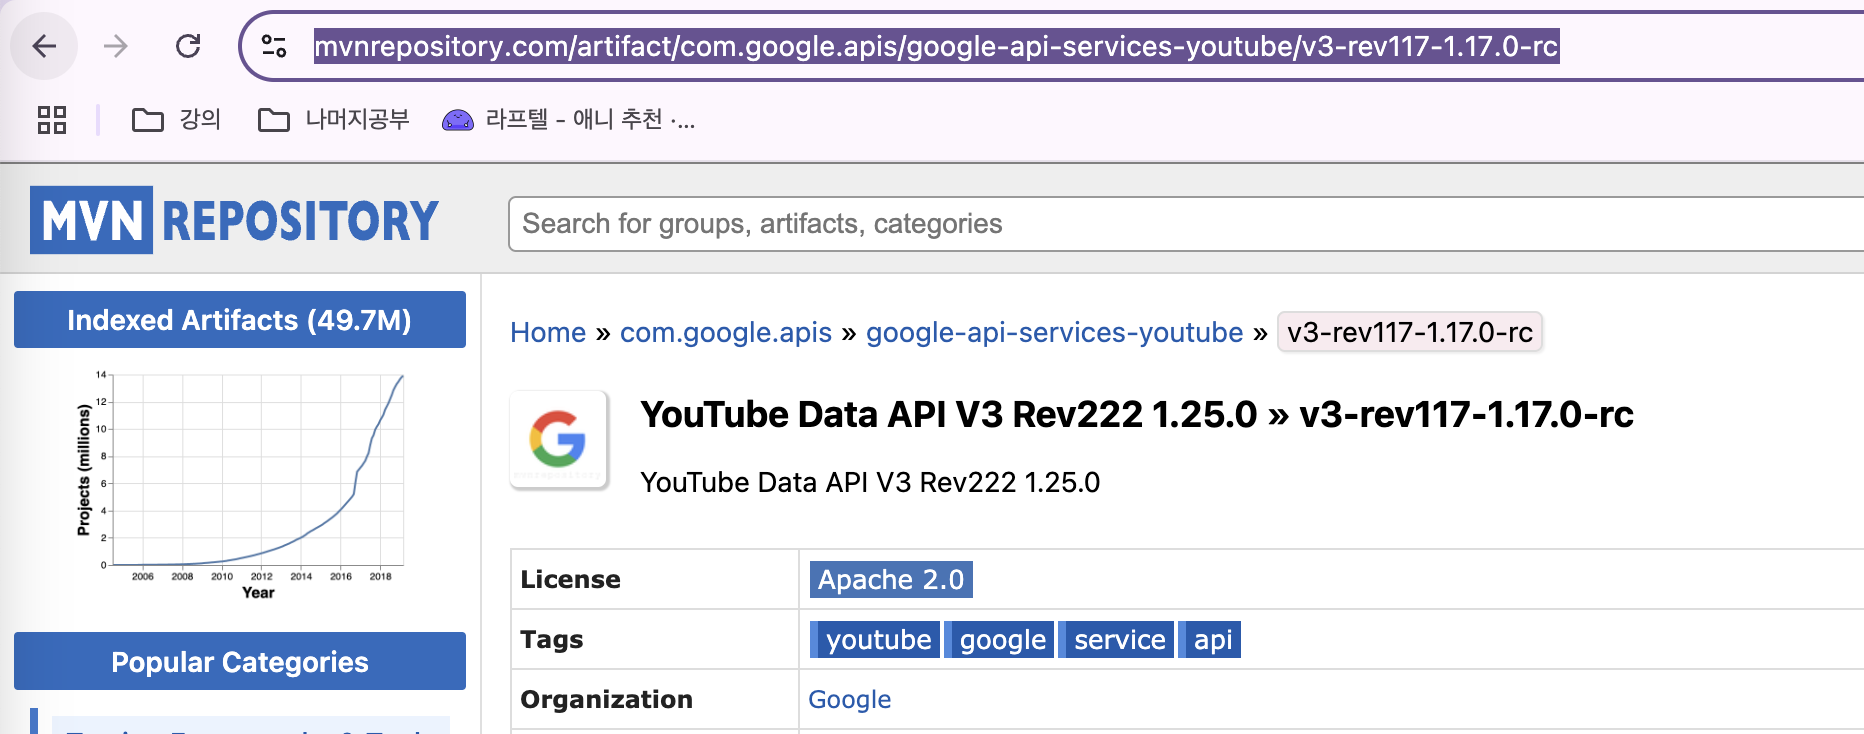Click the google tag
1864x734 pixels.
tap(999, 640)
